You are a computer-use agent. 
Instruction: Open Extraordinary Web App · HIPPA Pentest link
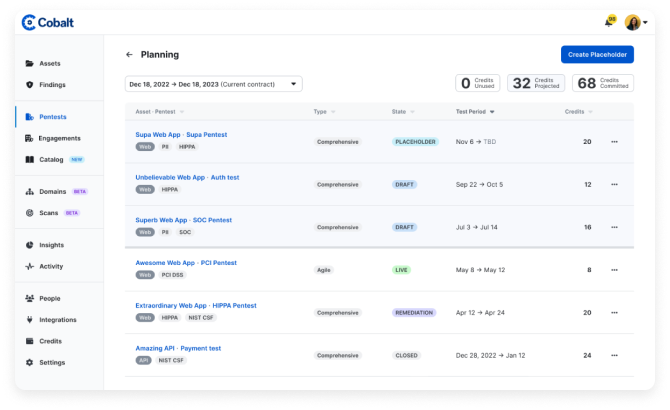(x=196, y=305)
